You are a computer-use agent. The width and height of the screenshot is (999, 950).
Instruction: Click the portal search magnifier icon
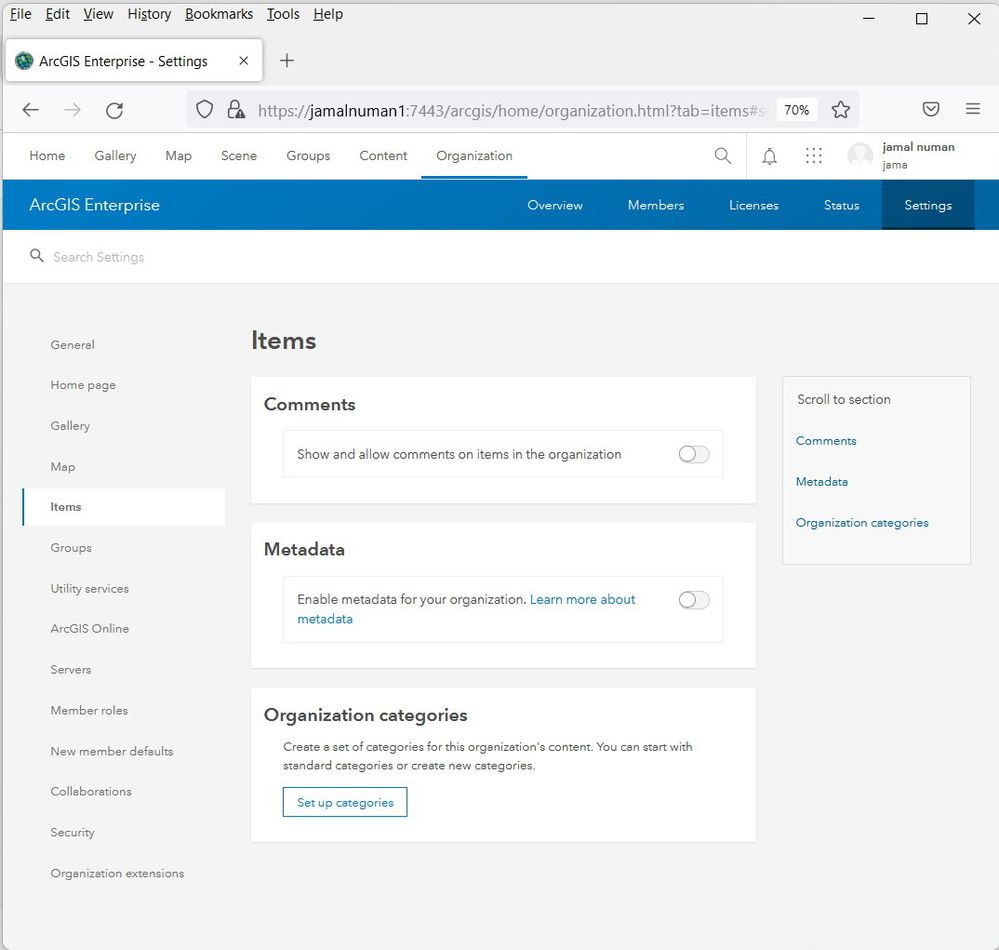(x=722, y=155)
